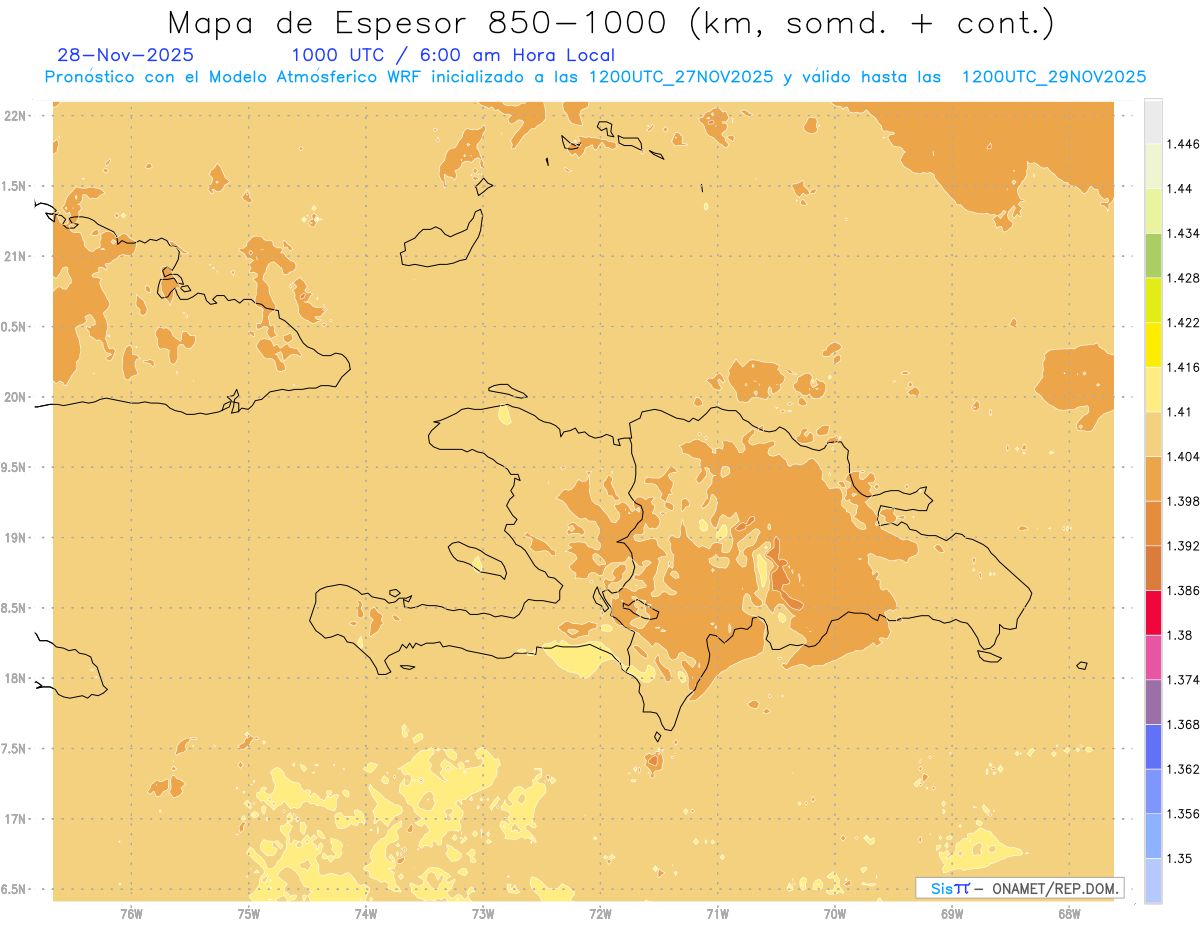Click the color bar value "1.44"

1181,189
